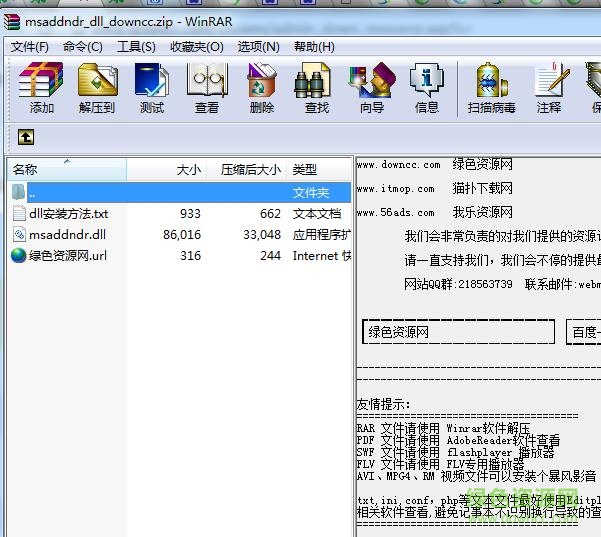The width and height of the screenshot is (601, 537).
Task: Show archive 信息 (Info) icon
Action: click(x=427, y=87)
